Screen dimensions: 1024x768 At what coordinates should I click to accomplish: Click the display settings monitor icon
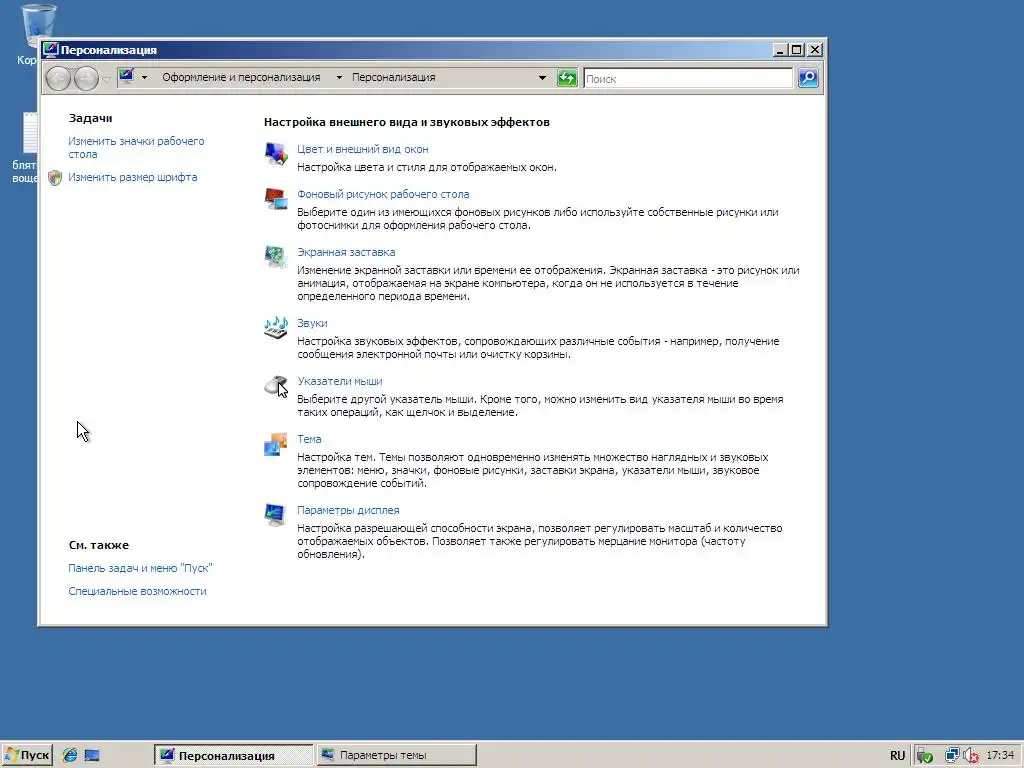coord(276,515)
